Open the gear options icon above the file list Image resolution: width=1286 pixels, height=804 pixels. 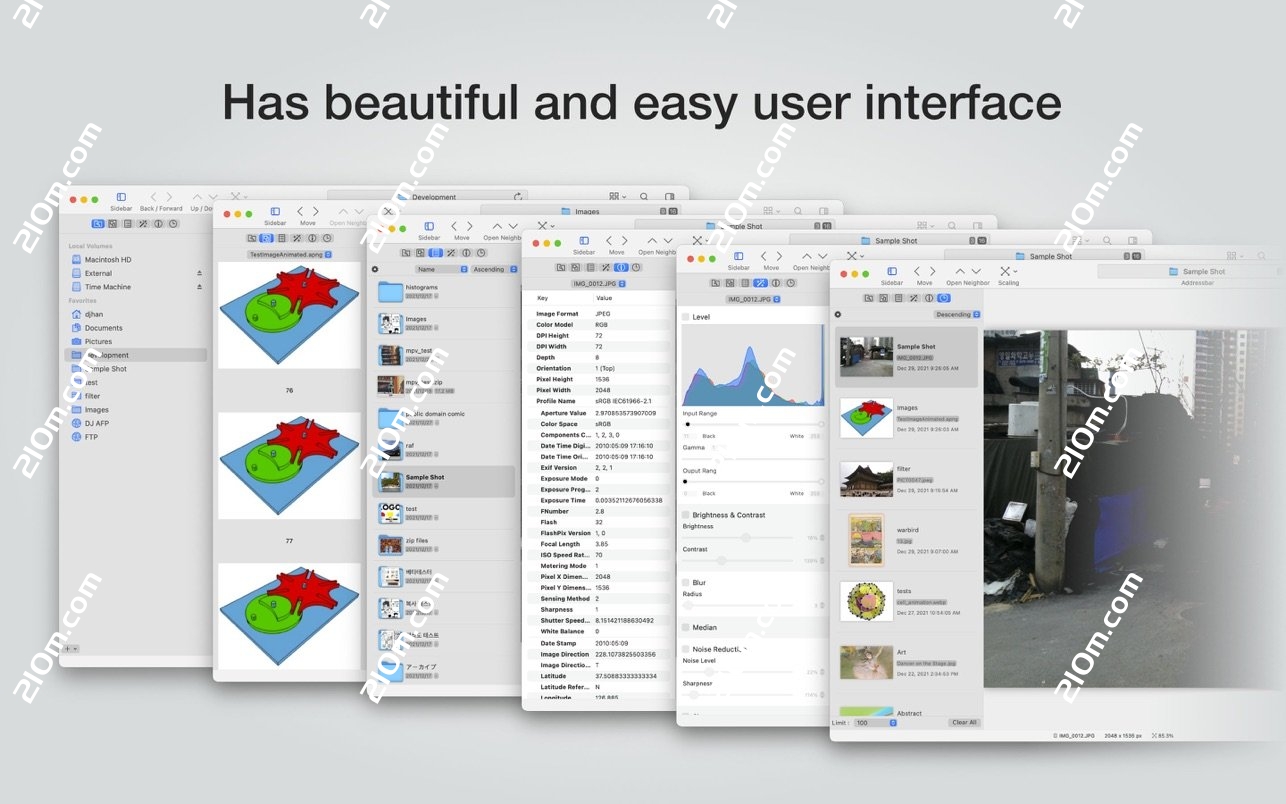[x=374, y=269]
